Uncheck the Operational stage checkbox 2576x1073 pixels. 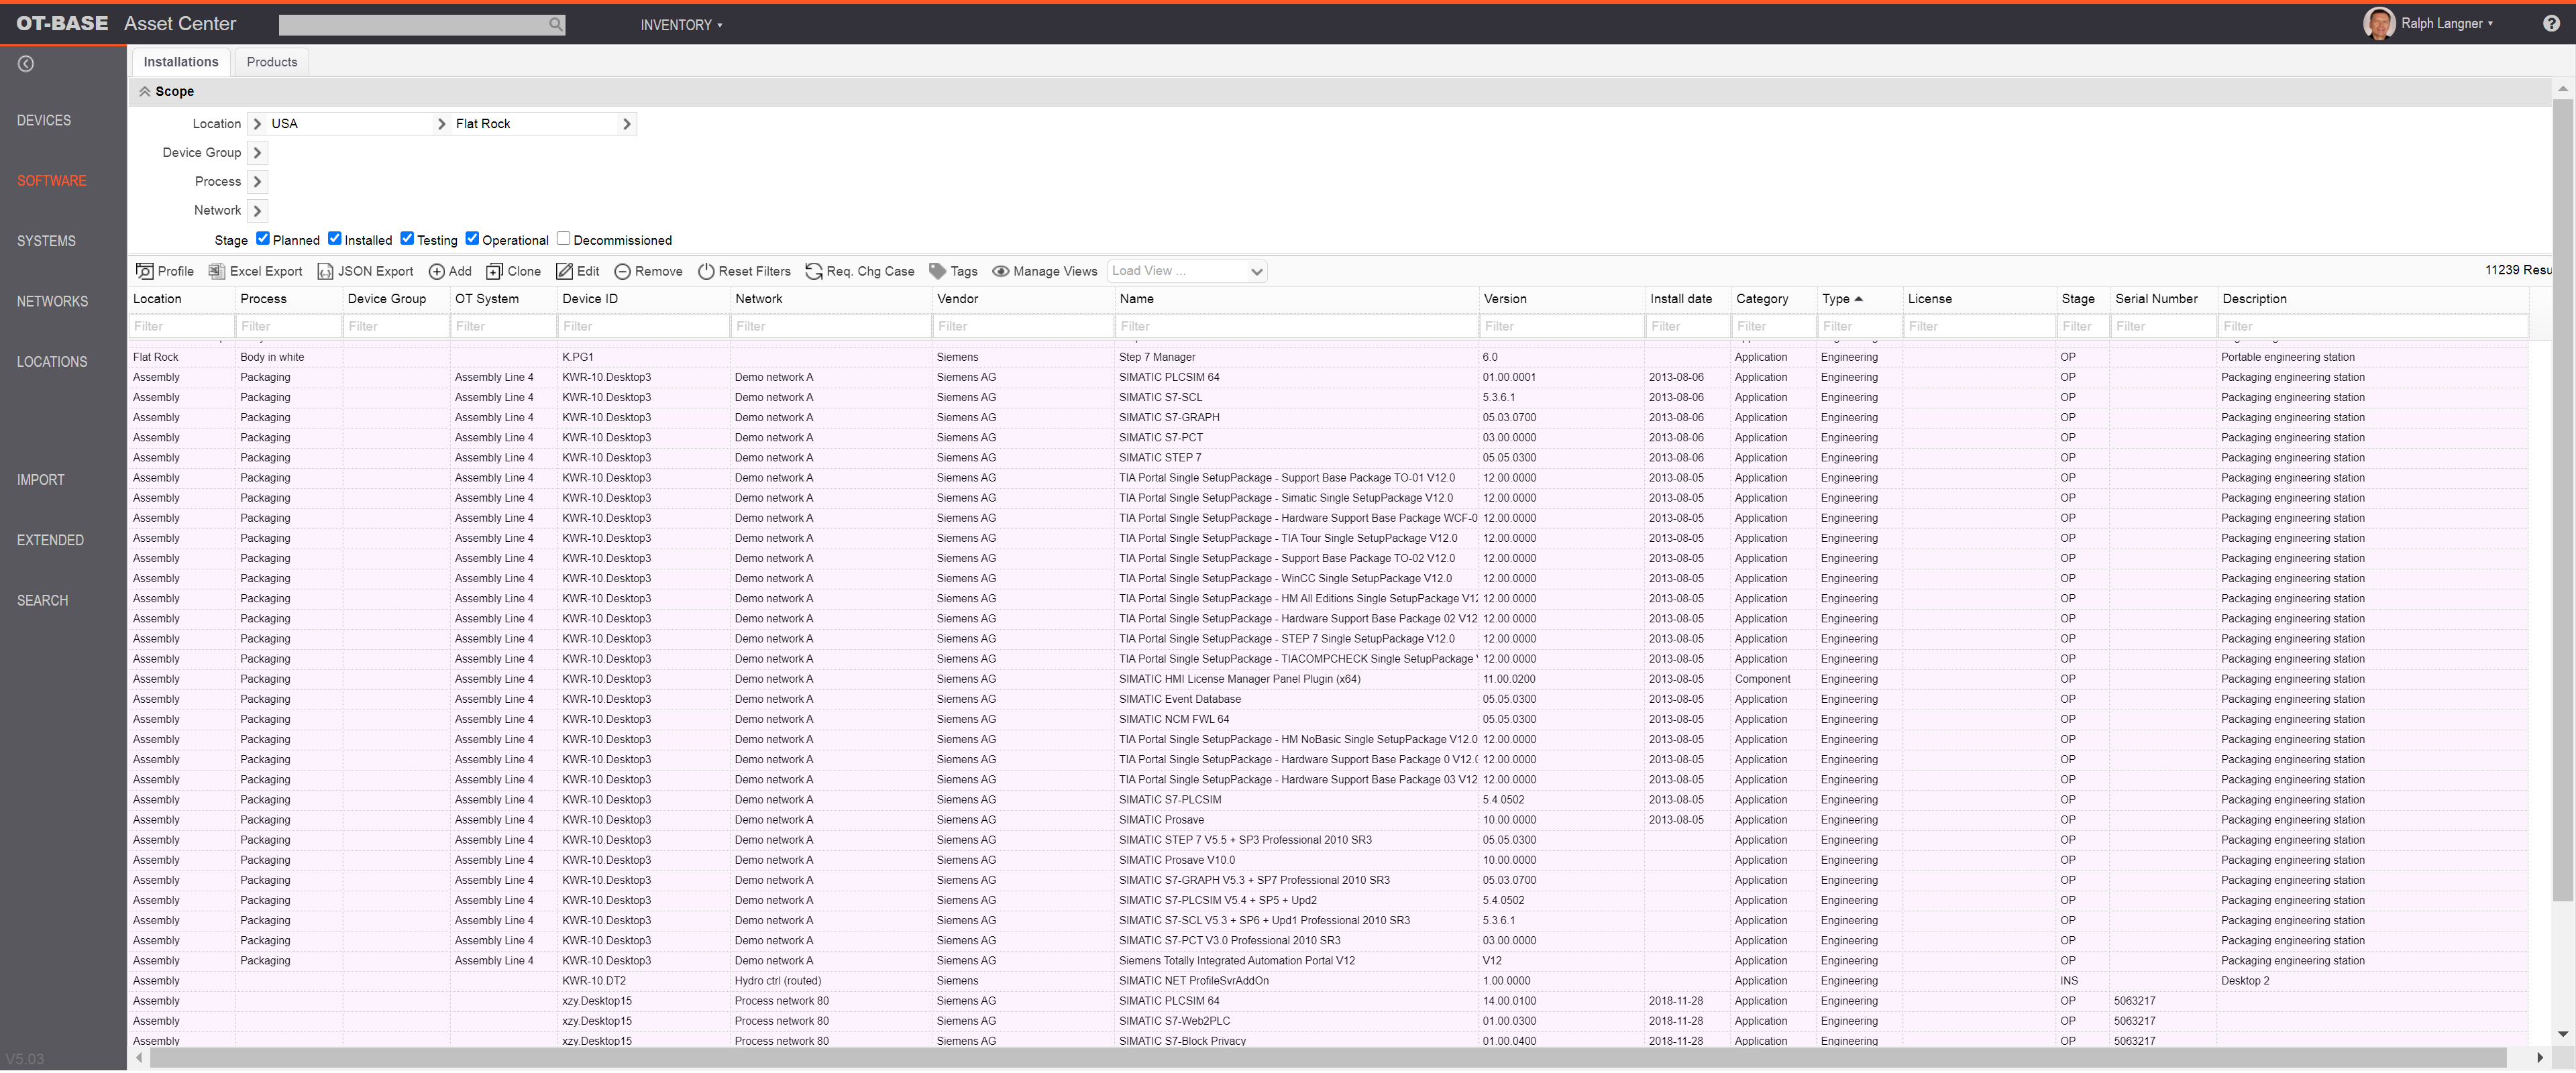(x=472, y=238)
